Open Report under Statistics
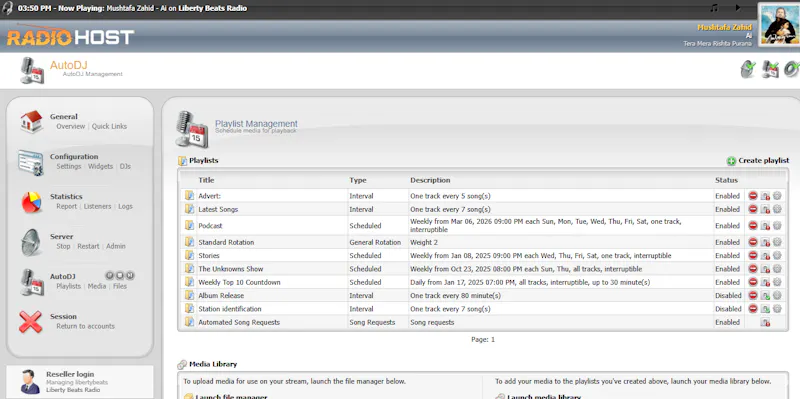 67,207
